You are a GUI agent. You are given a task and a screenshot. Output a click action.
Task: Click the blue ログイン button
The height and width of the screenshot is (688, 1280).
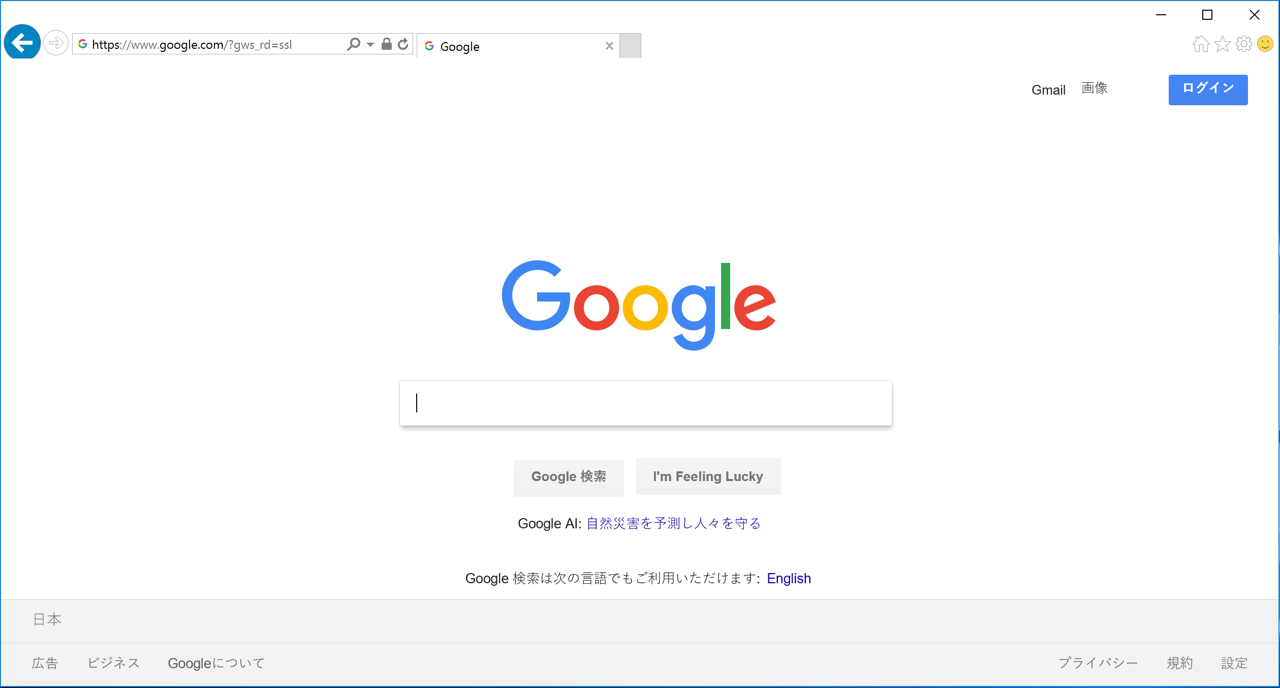tap(1208, 89)
